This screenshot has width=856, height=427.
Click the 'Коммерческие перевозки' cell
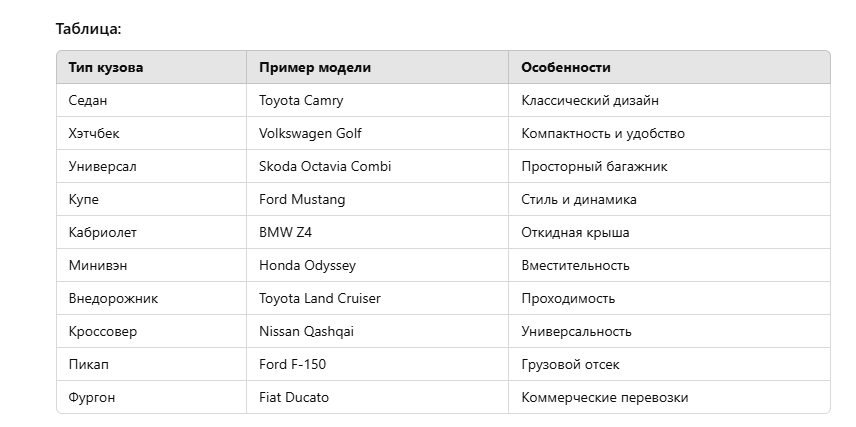pos(669,397)
